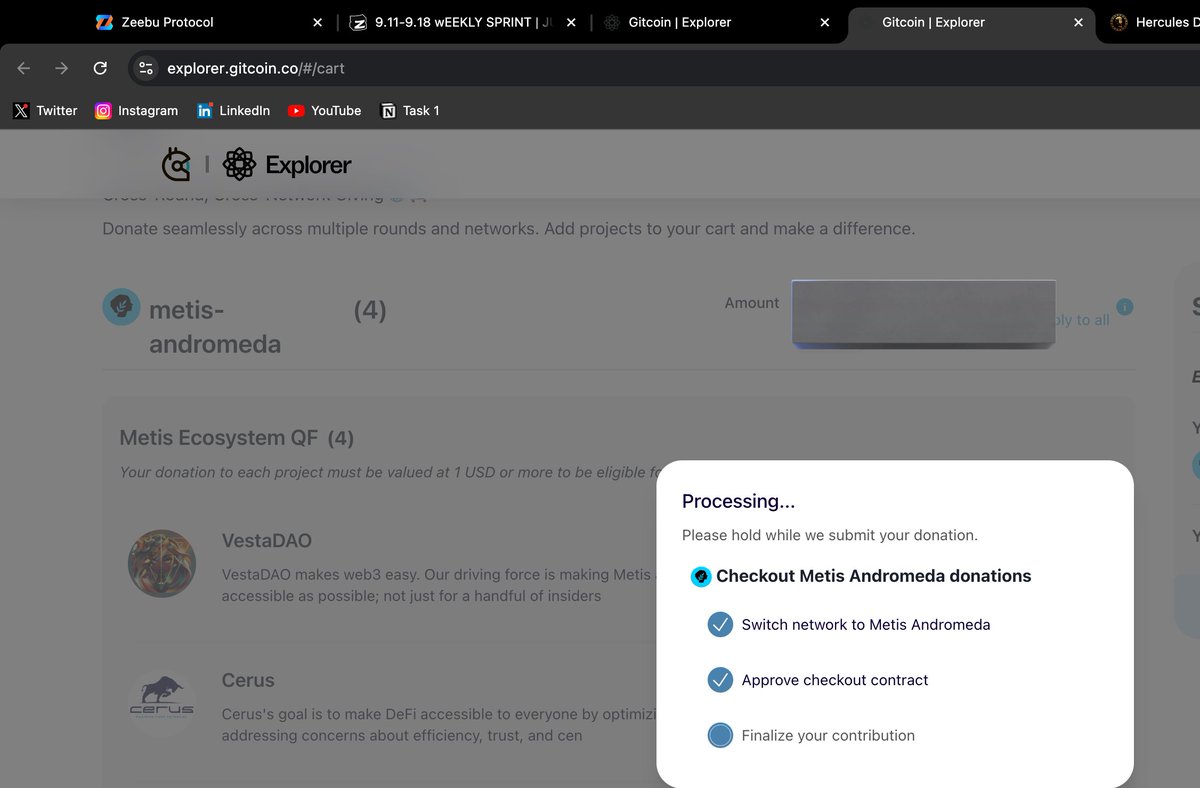The height and width of the screenshot is (788, 1200).
Task: Click the Metis Ecosystem QF round heading
Action: point(237,438)
